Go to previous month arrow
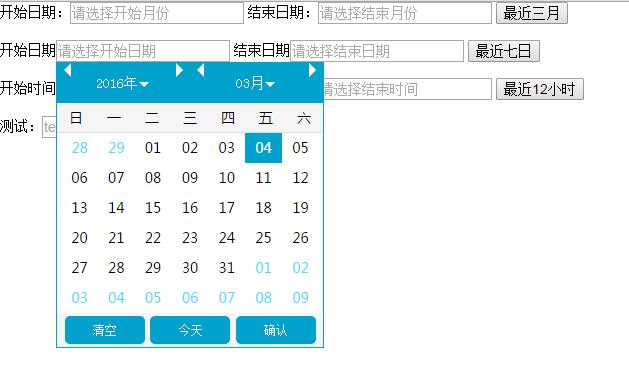This screenshot has width=629, height=366. 201,70
